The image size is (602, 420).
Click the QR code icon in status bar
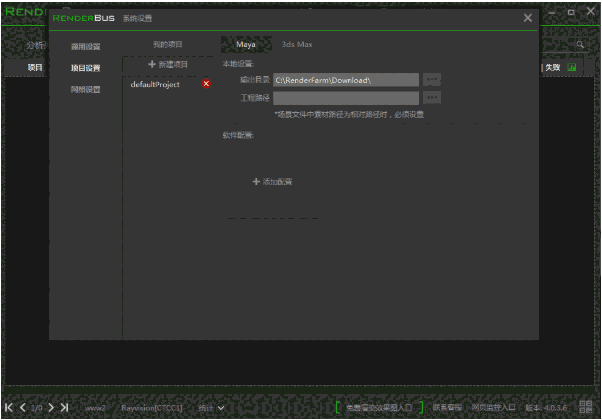586,407
